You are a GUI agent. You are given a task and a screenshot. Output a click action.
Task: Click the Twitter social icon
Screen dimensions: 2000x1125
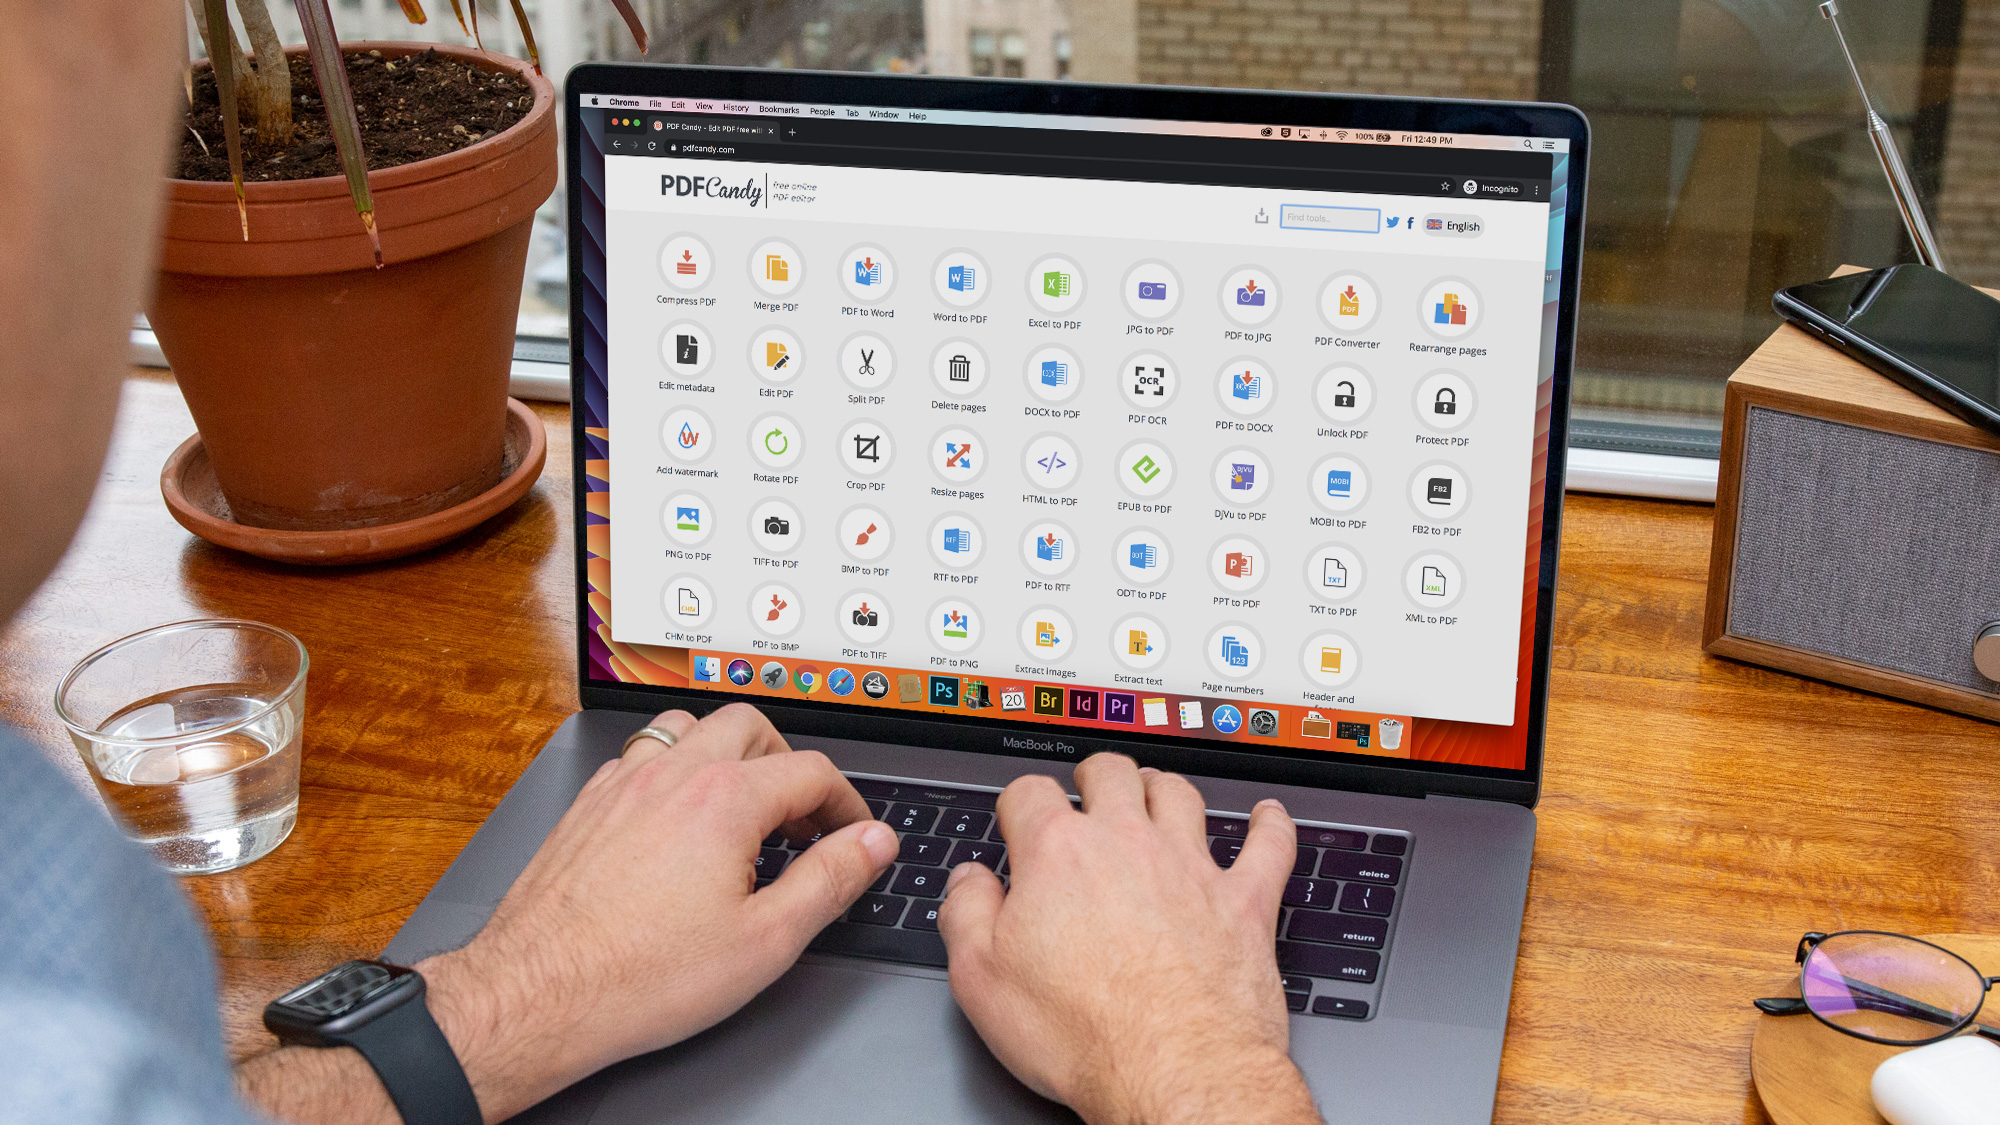pos(1389,224)
